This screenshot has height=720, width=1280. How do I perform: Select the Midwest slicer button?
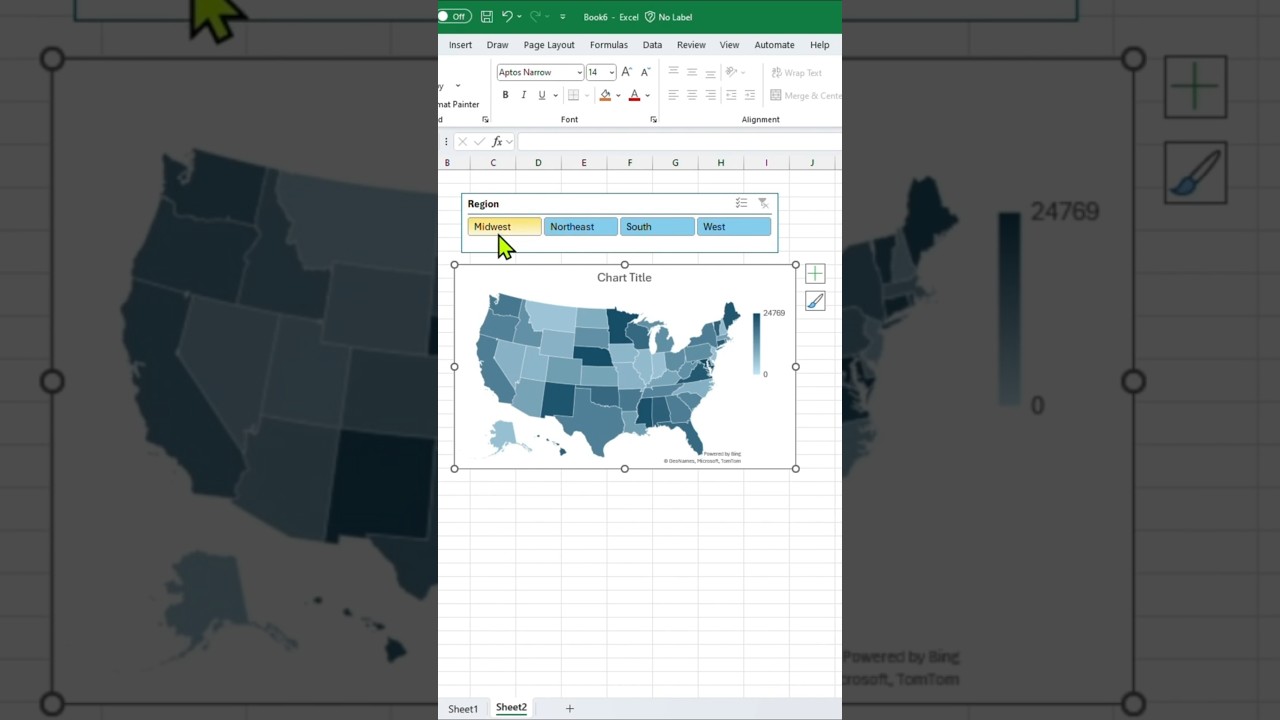pos(504,227)
